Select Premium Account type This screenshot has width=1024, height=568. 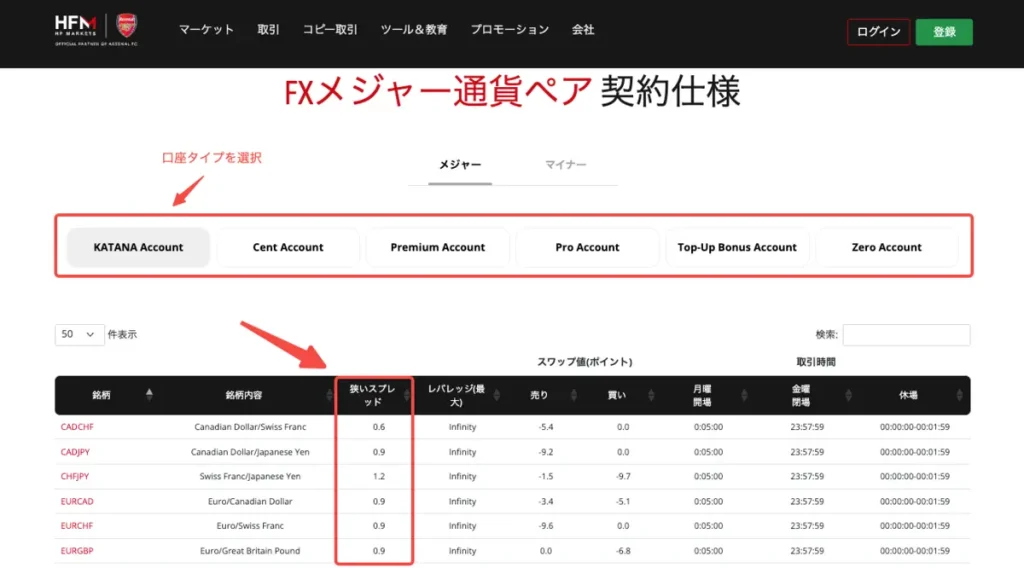(438, 247)
